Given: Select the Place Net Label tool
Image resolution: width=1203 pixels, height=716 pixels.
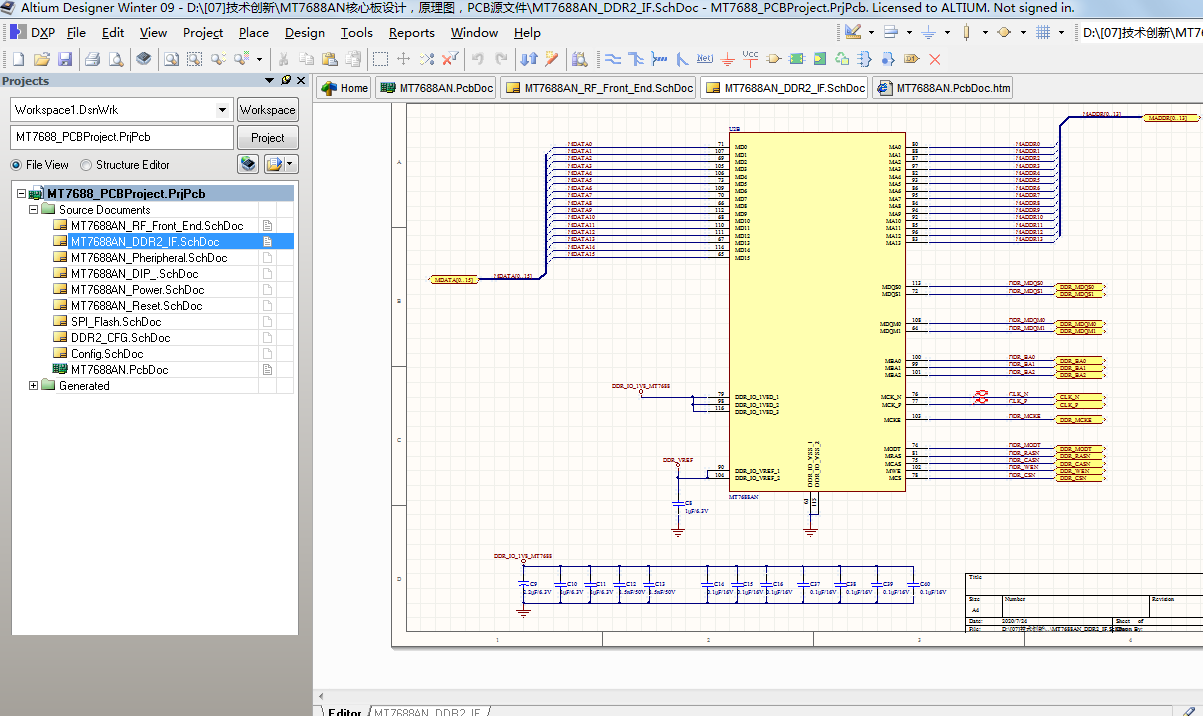Looking at the screenshot, I should tap(704, 59).
